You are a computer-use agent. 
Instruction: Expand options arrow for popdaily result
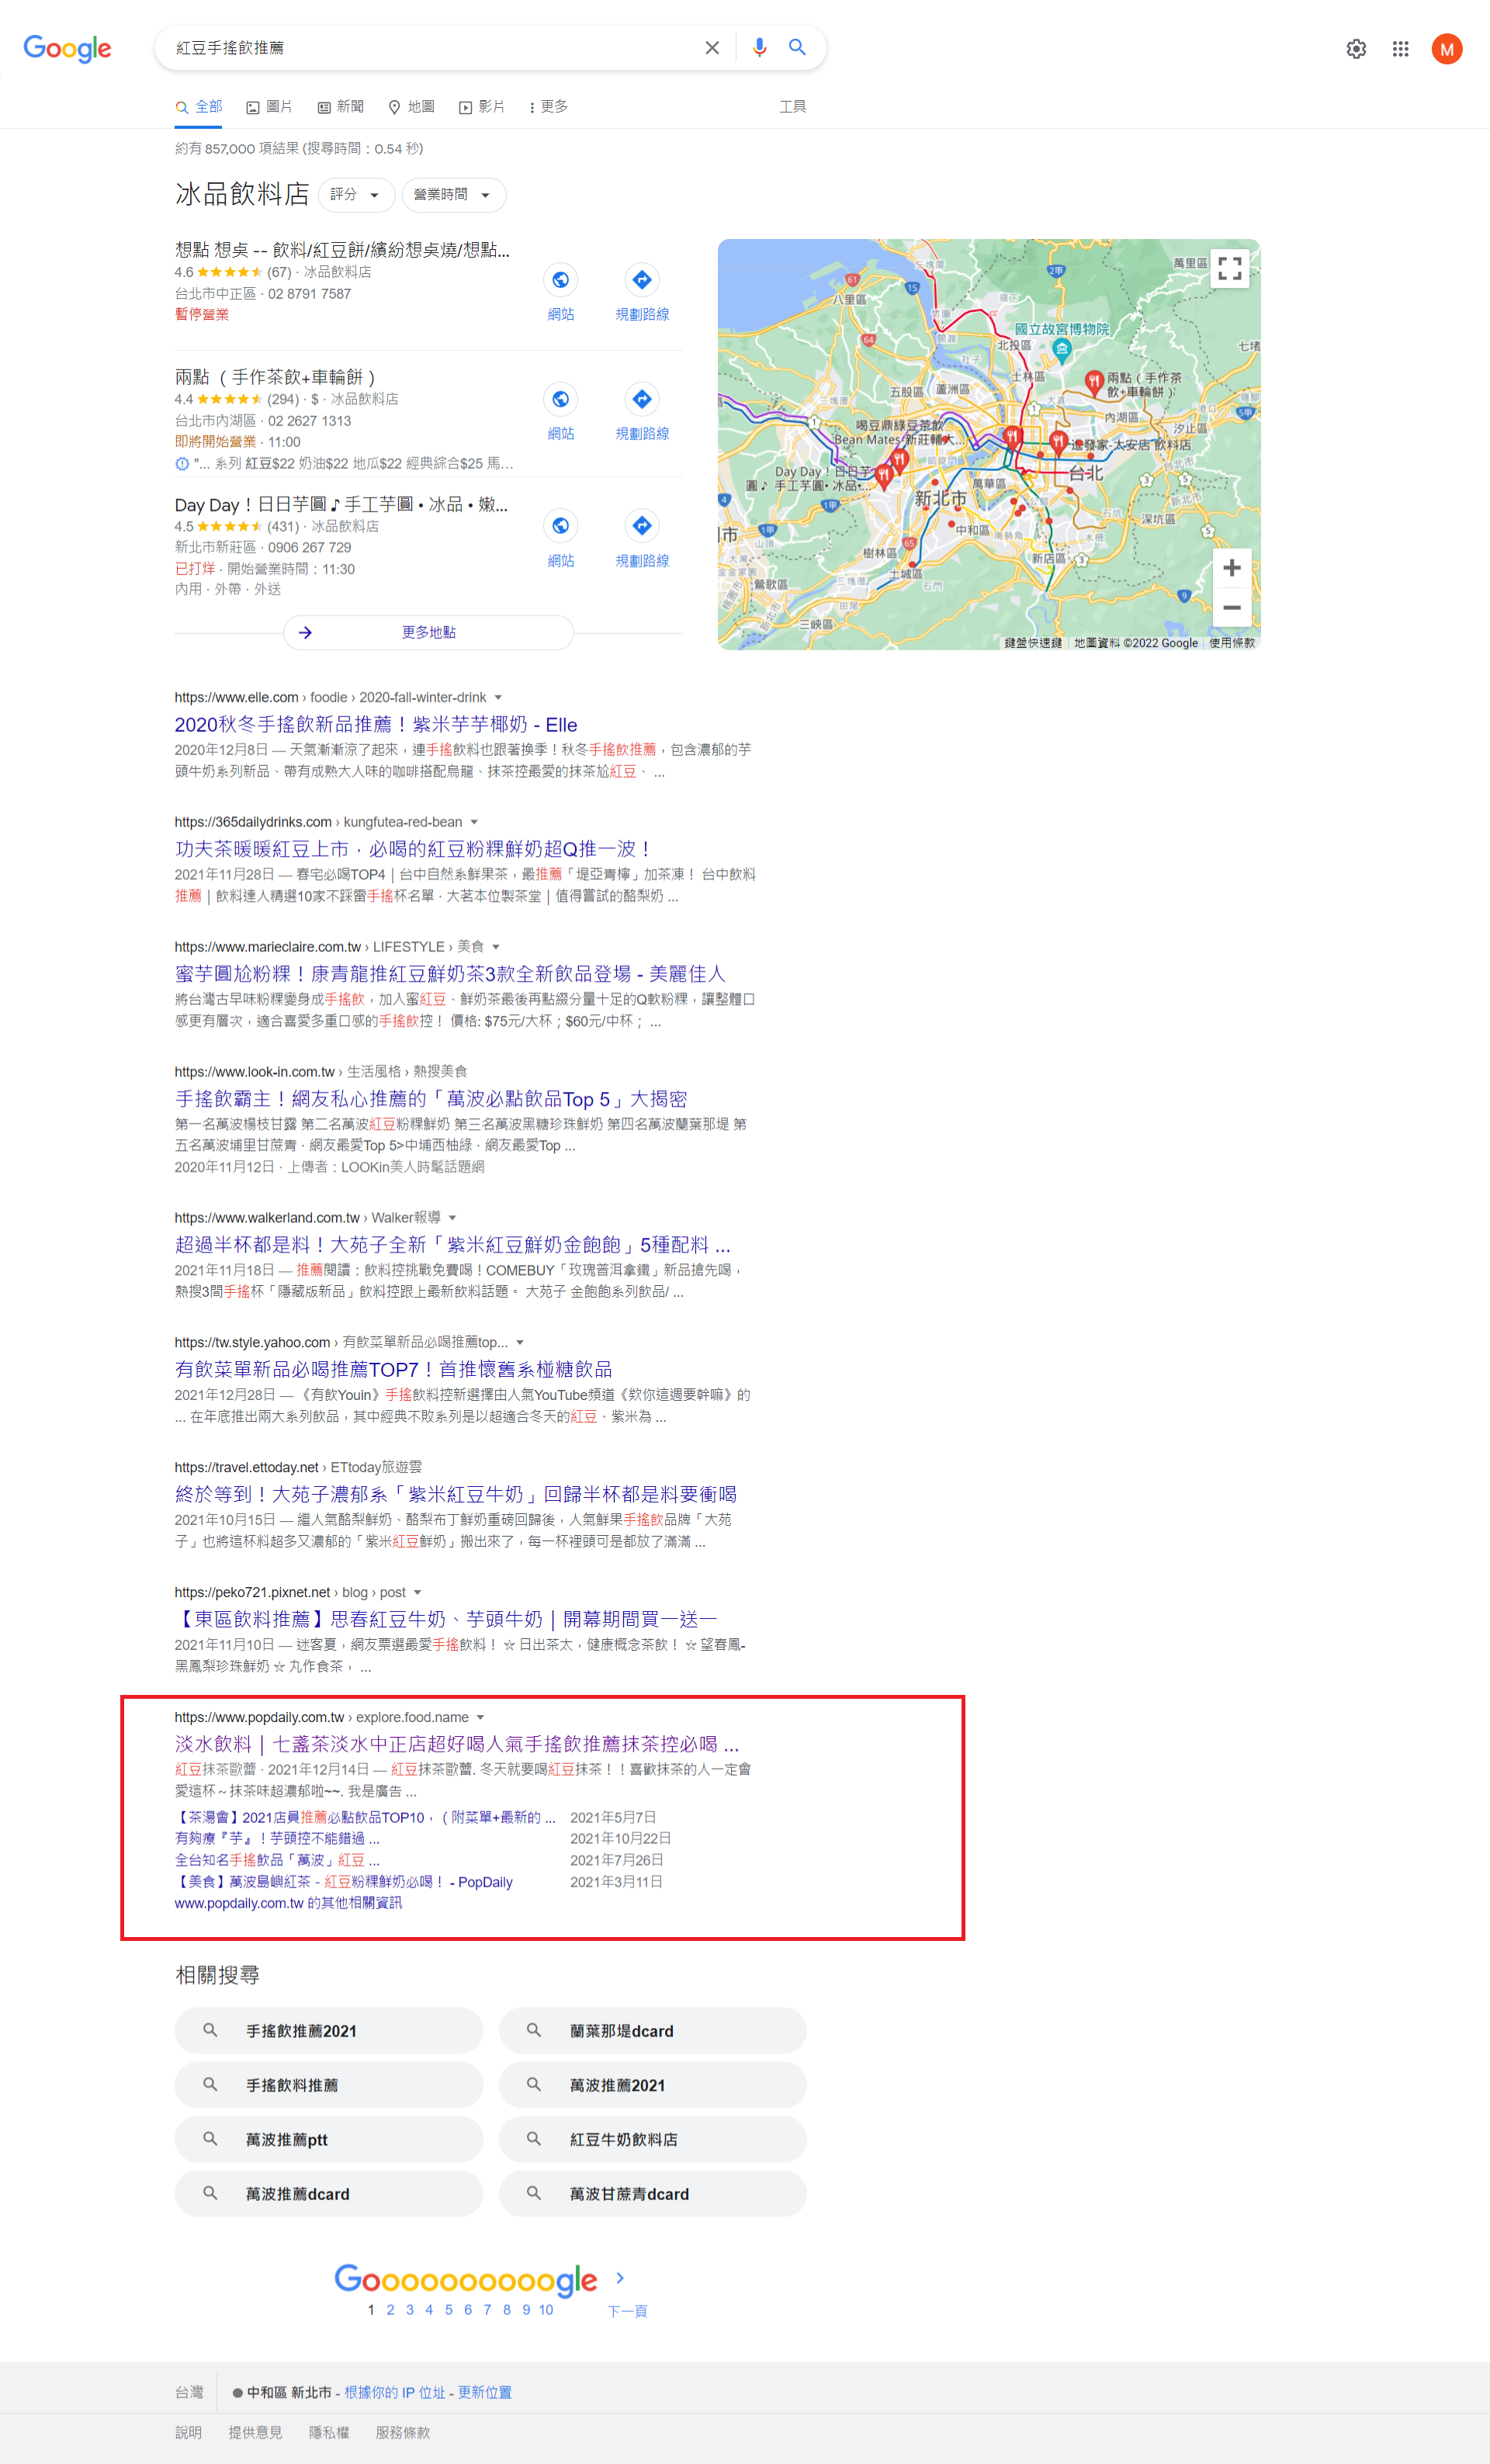point(481,1718)
